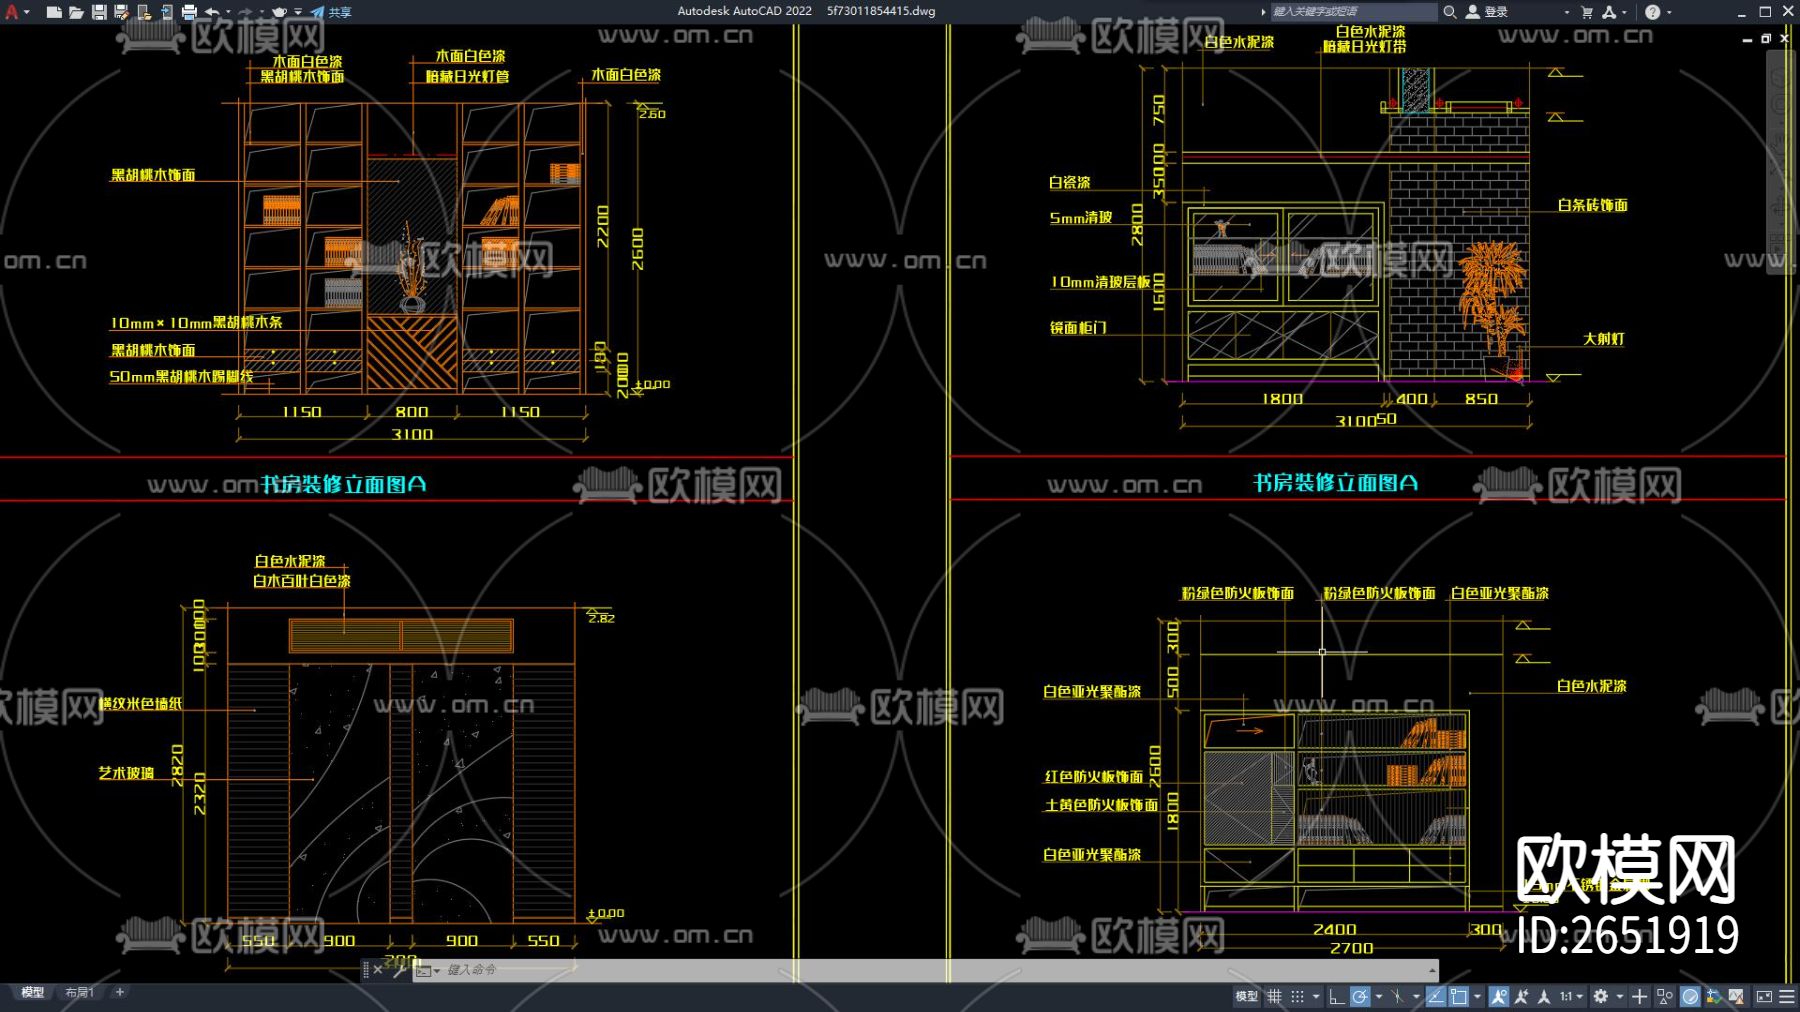Open the annotation scale 1:1 dropdown

[x=1571, y=996]
